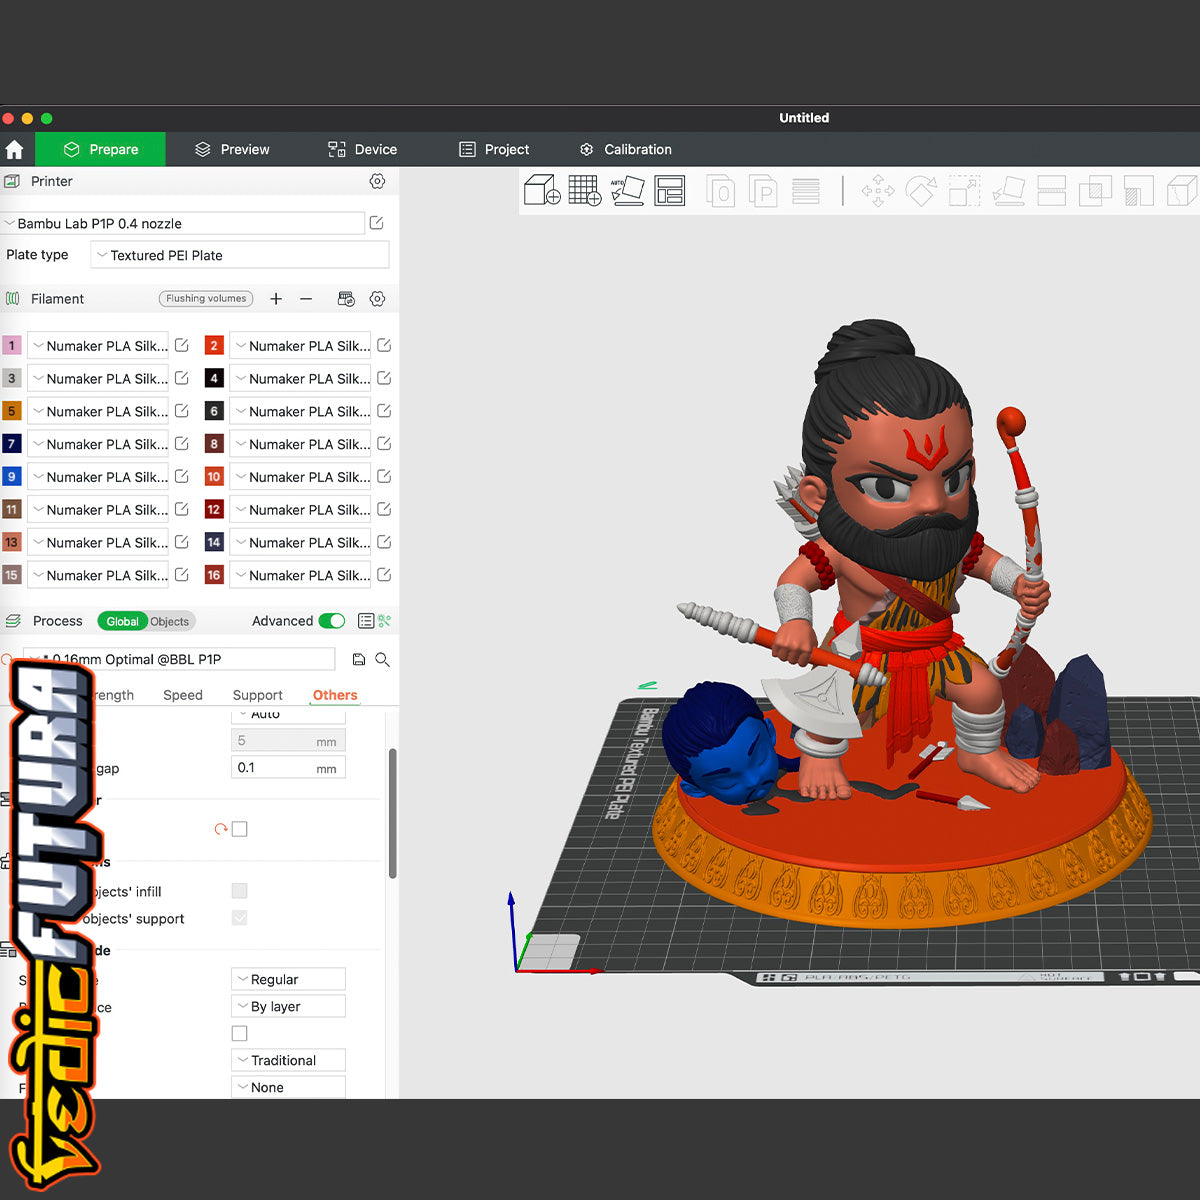Open printer settings gear icon
The height and width of the screenshot is (1200, 1200).
(377, 181)
